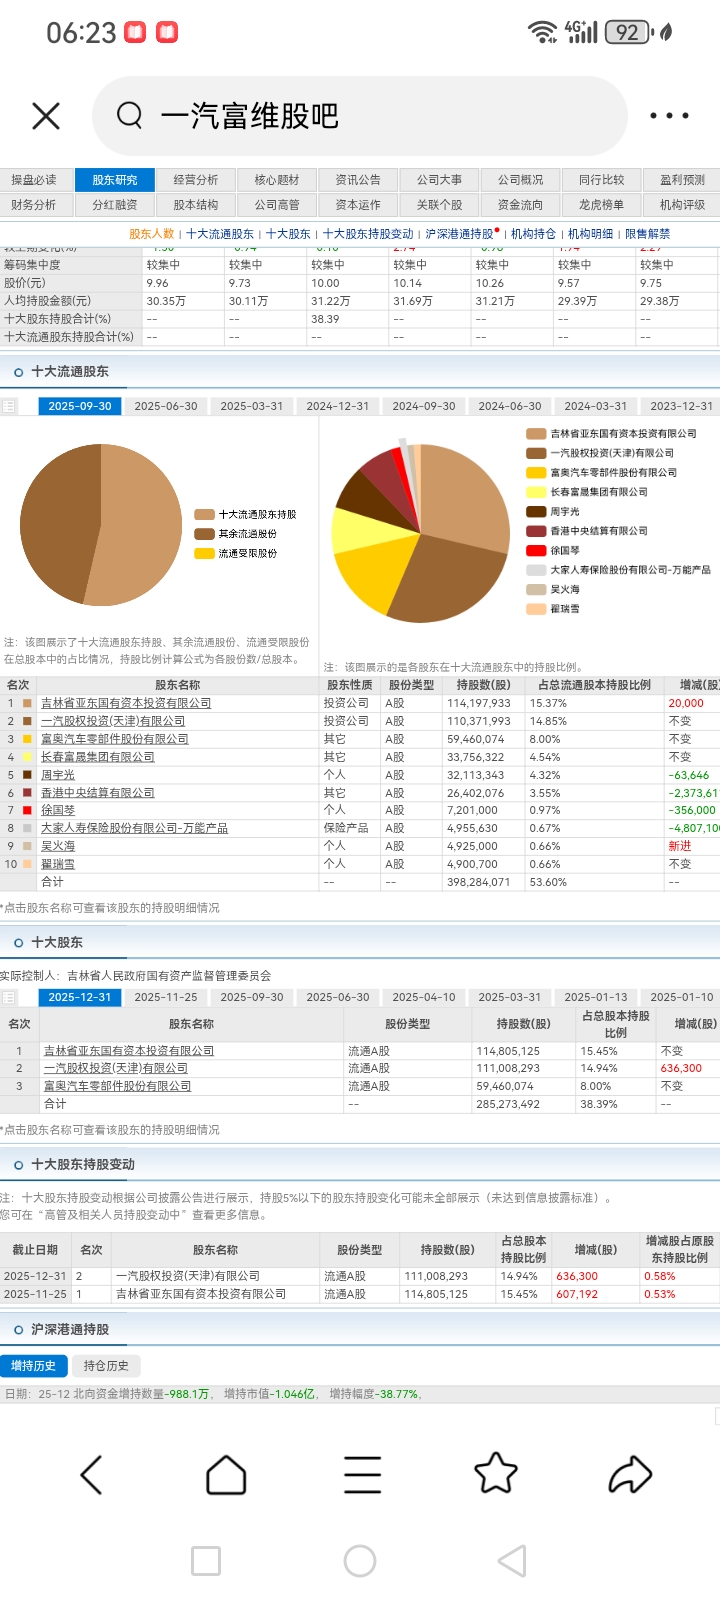Open 长春富晟集团有限公司 shareholder details
Viewport: 720px width, 1600px height.
coord(98,757)
